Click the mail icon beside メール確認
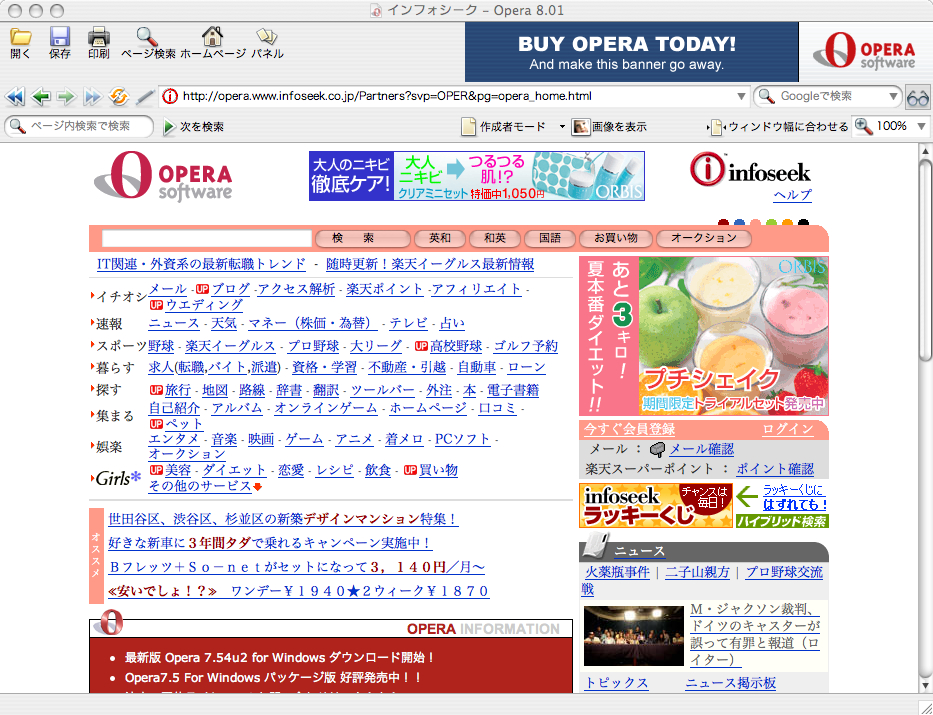This screenshot has width=933, height=715. click(658, 449)
